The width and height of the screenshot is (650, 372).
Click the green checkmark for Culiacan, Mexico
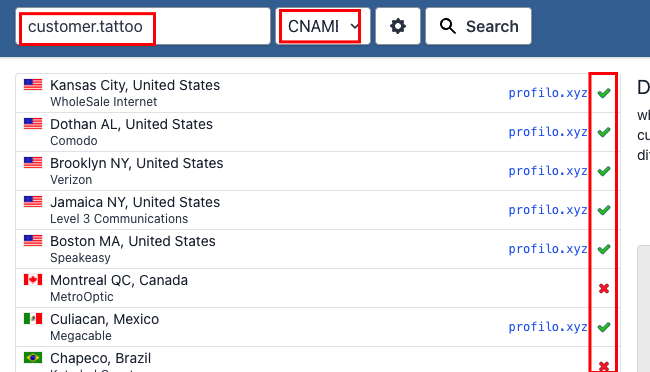click(x=604, y=327)
